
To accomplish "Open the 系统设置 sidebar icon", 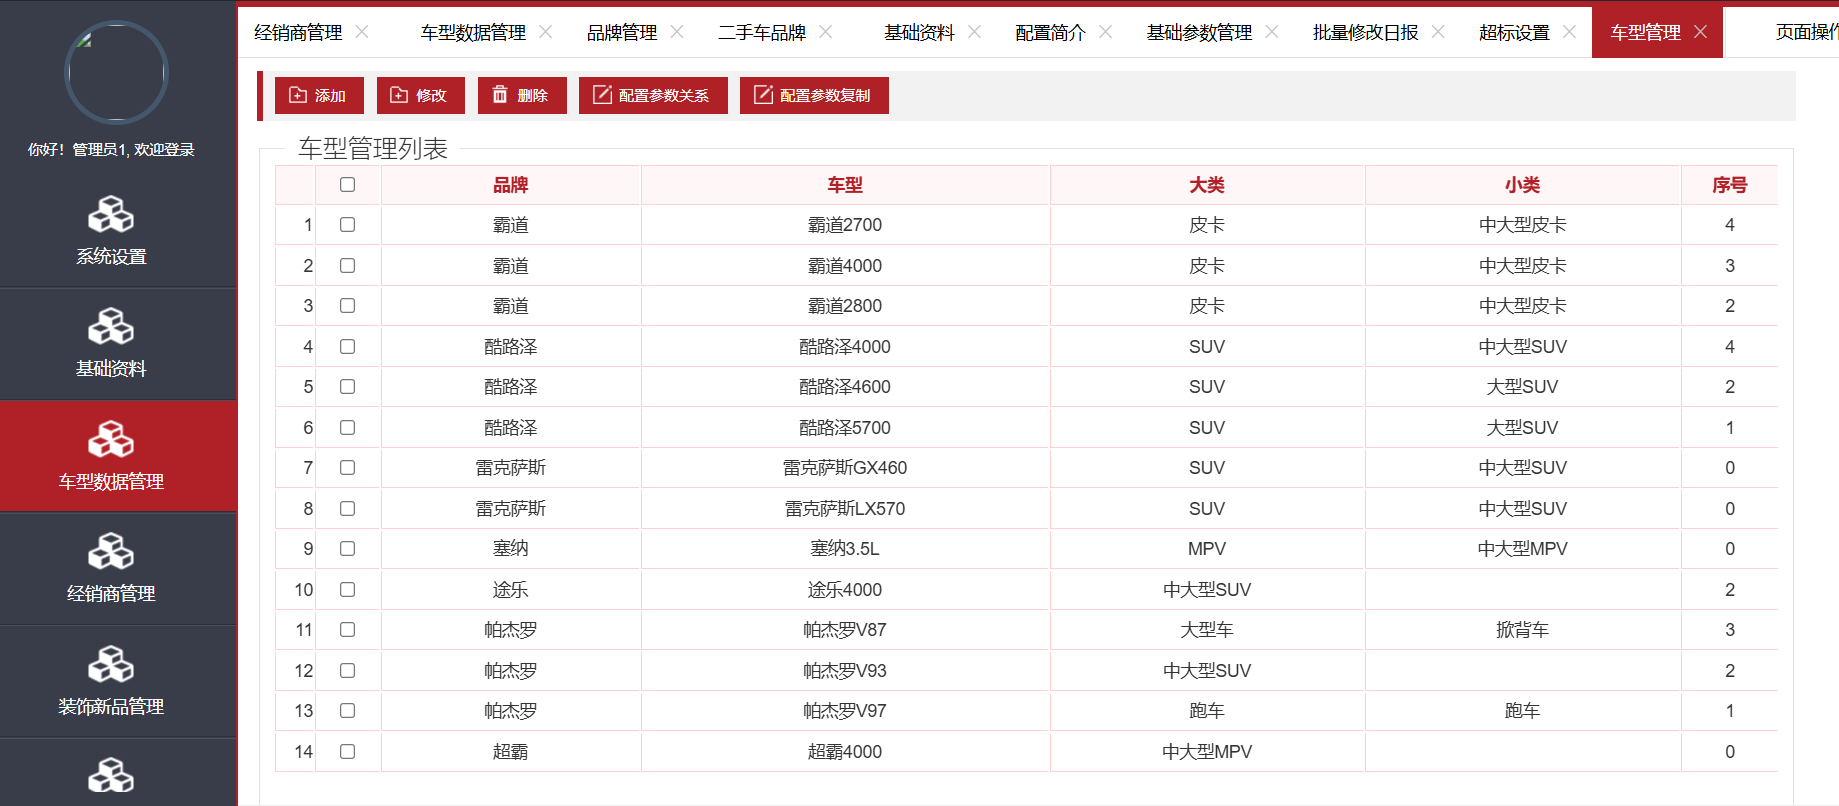I will pos(111,215).
